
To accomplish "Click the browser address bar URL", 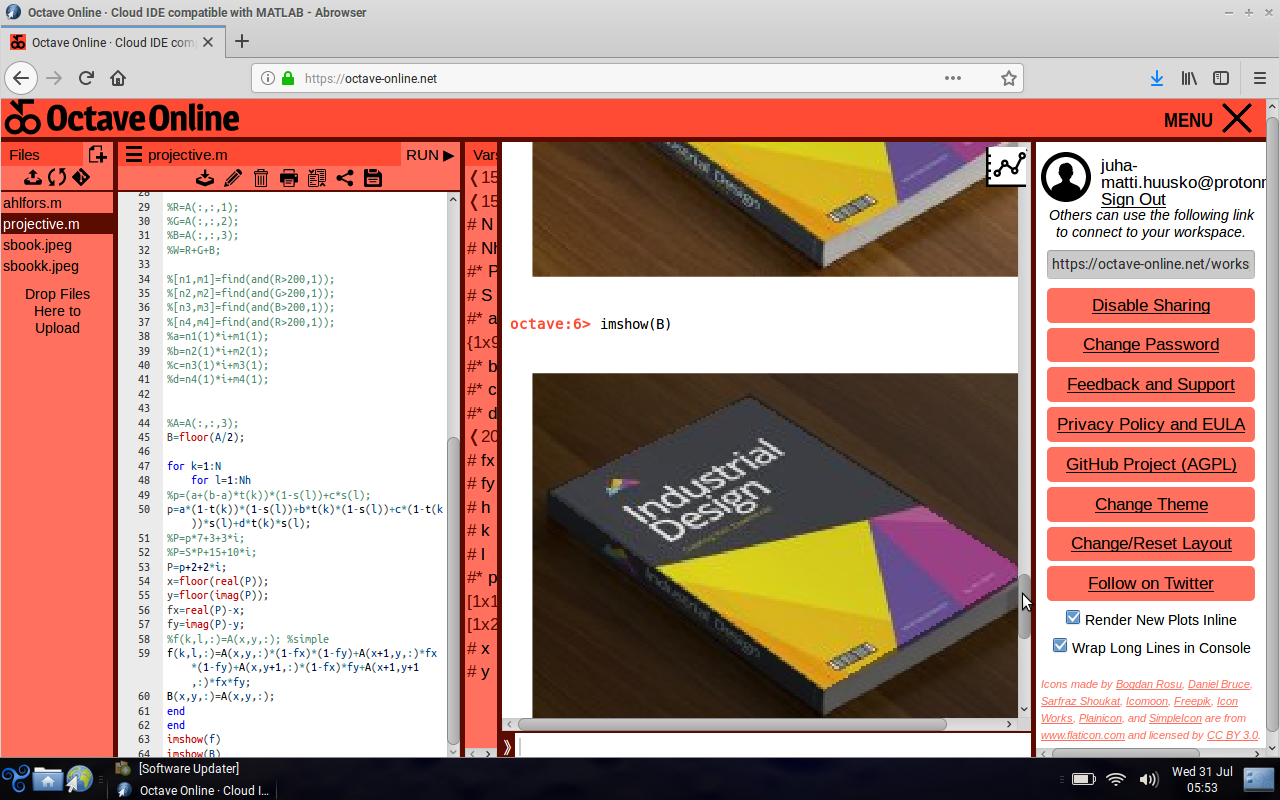I will 371,78.
